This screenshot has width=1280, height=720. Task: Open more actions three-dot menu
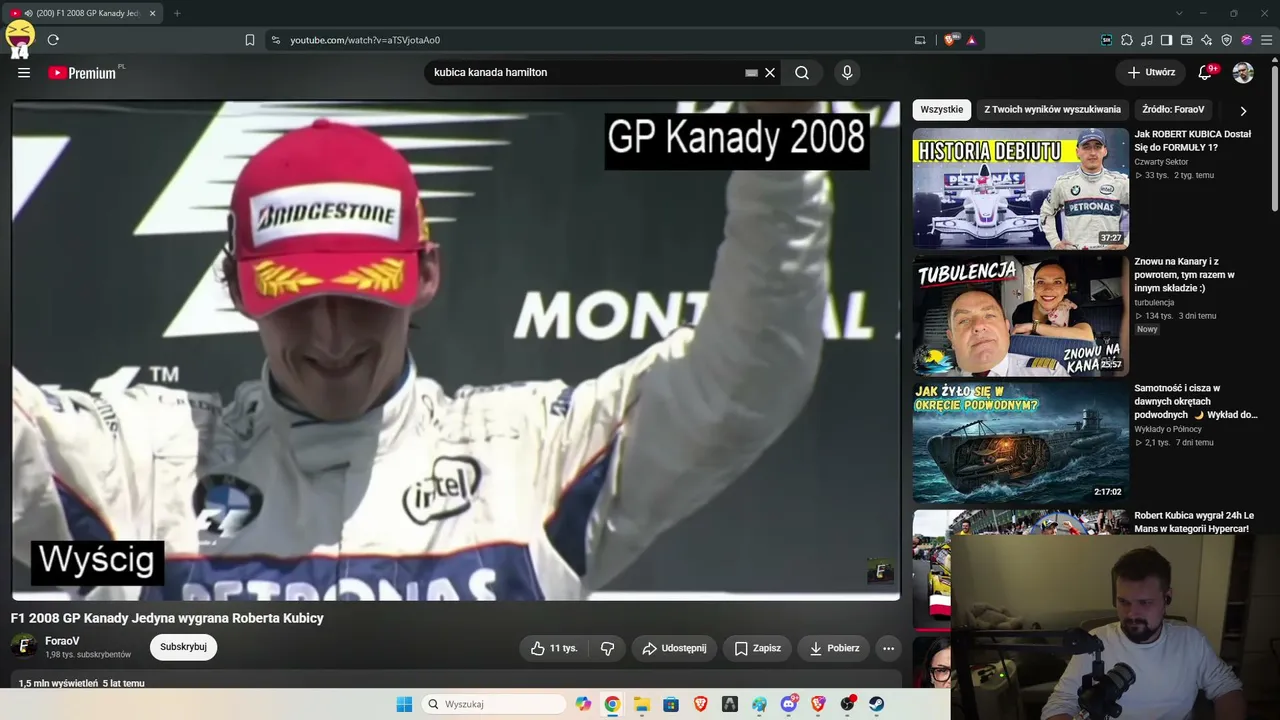[x=888, y=648]
